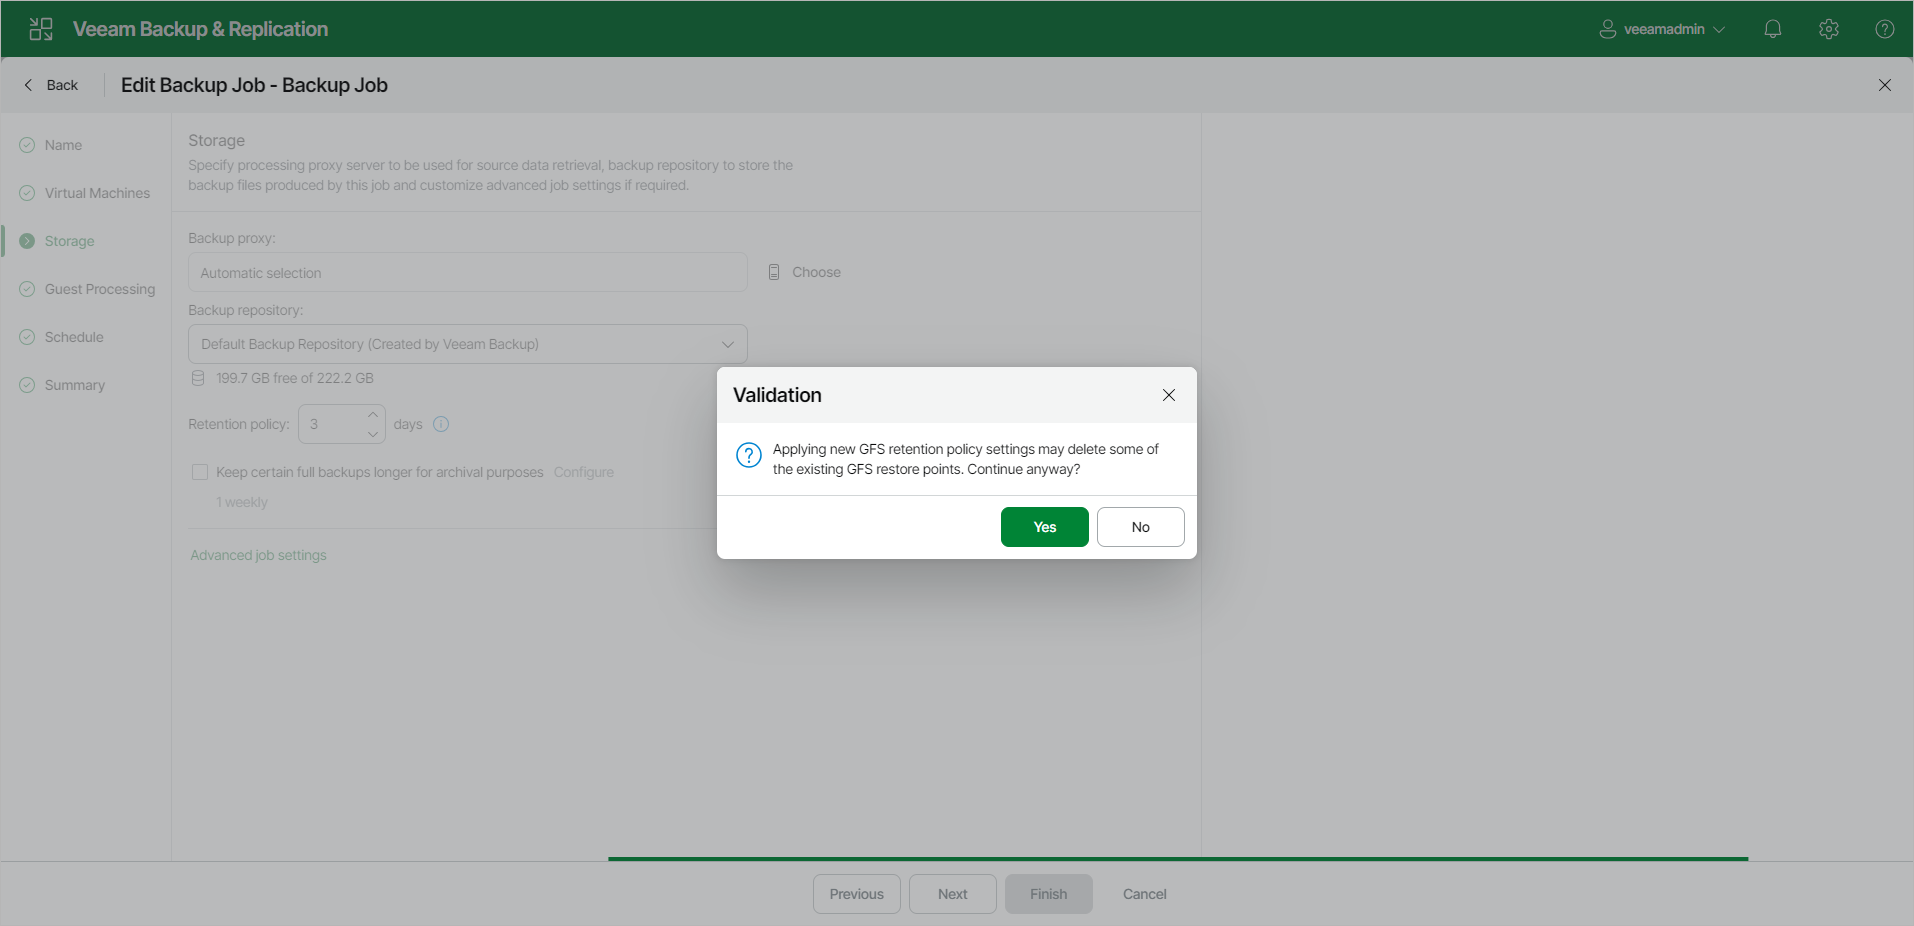Viewport: 1914px width, 926px height.
Task: Click the veeamadmin user icon
Action: click(x=1608, y=29)
